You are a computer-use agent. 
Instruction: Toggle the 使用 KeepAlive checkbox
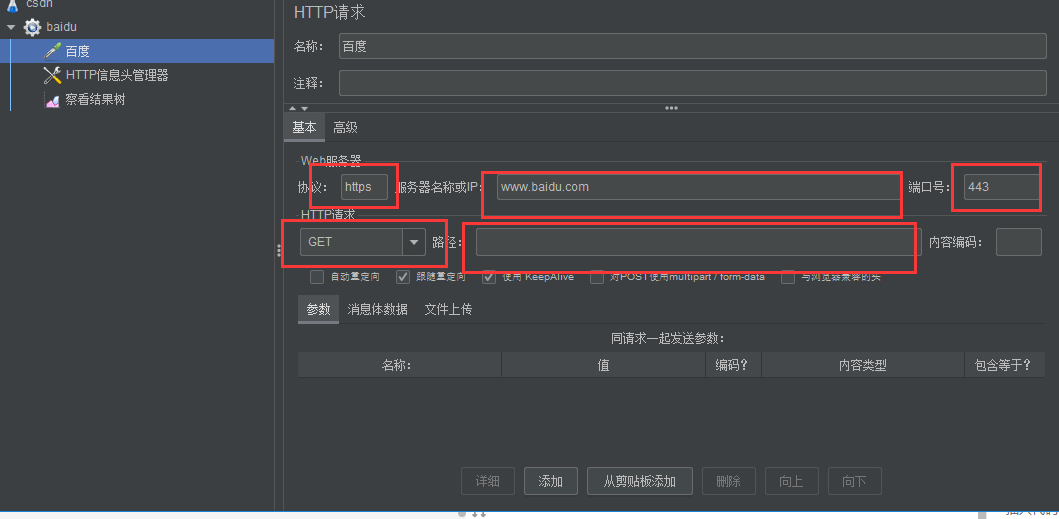point(489,276)
